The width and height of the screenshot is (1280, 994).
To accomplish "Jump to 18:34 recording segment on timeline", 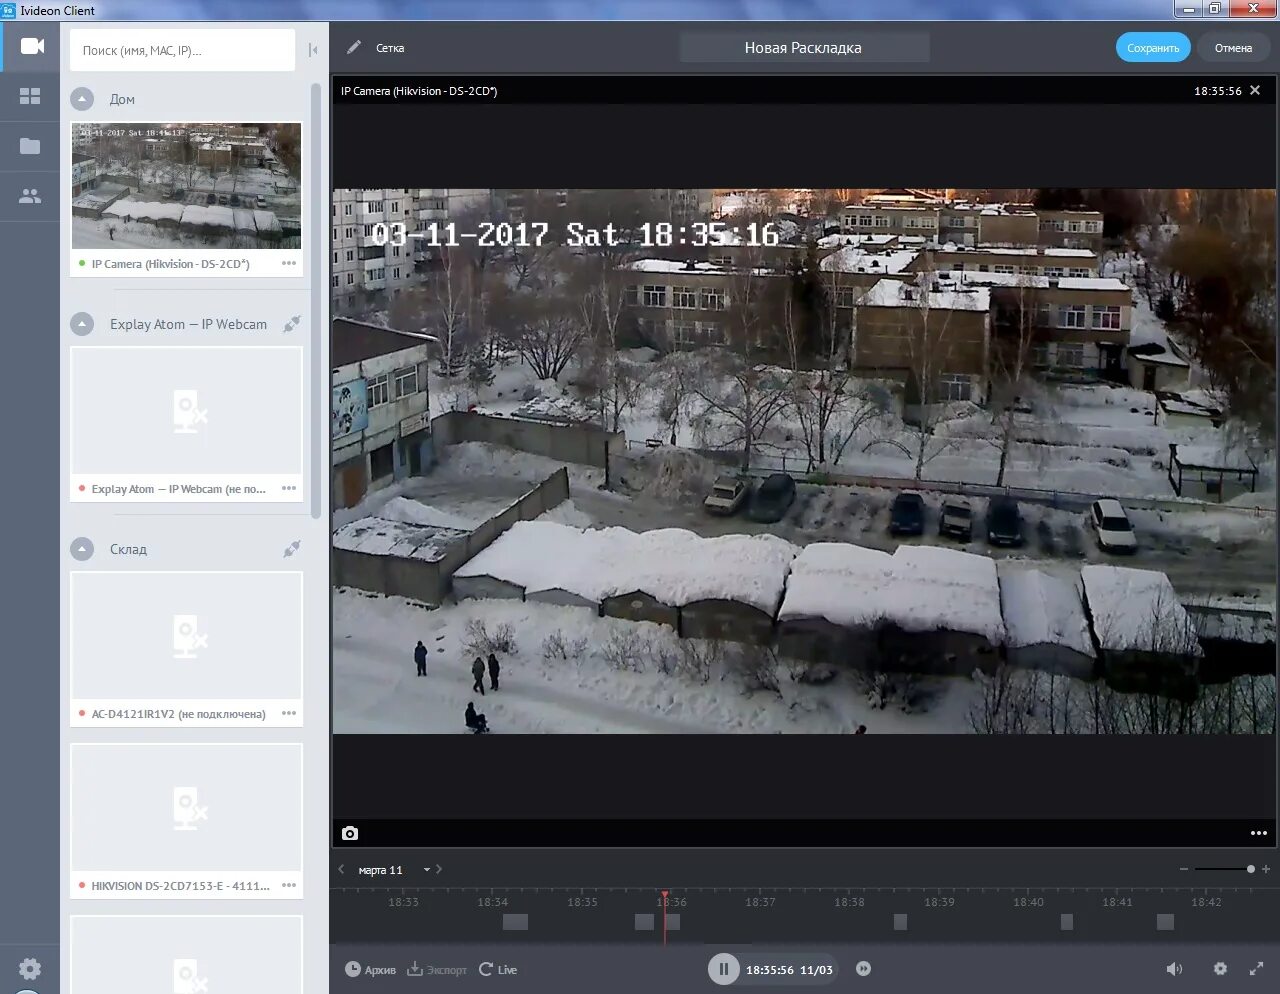I will 515,922.
